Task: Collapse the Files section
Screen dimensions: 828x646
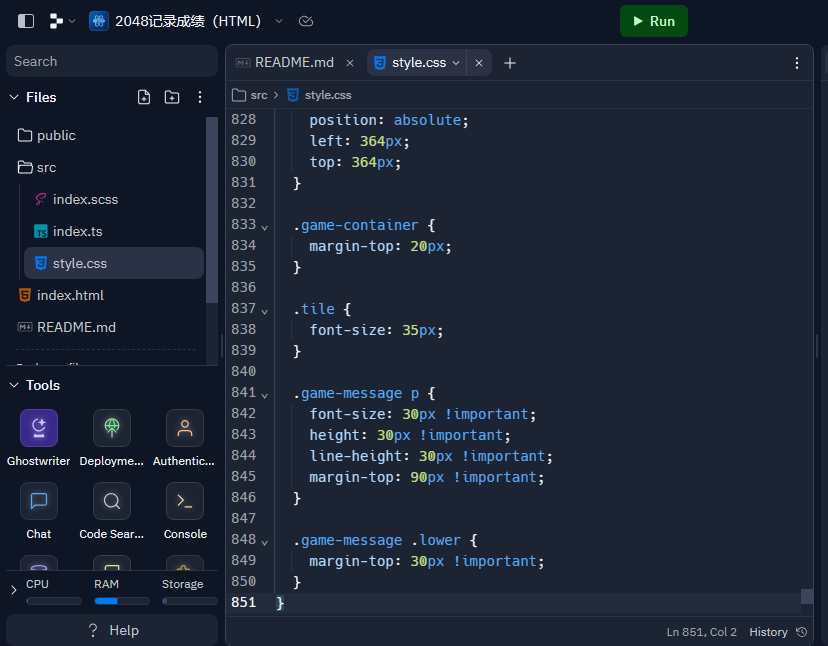Action: (x=14, y=97)
